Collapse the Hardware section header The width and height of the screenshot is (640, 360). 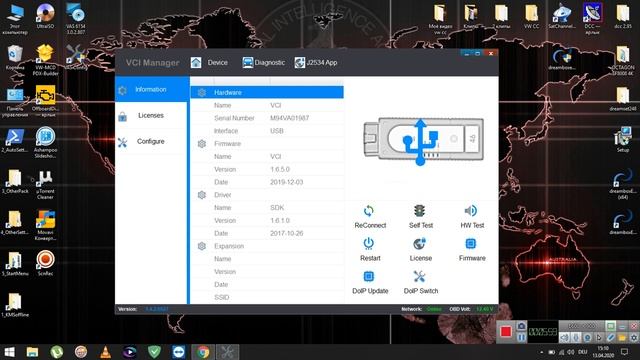click(267, 93)
